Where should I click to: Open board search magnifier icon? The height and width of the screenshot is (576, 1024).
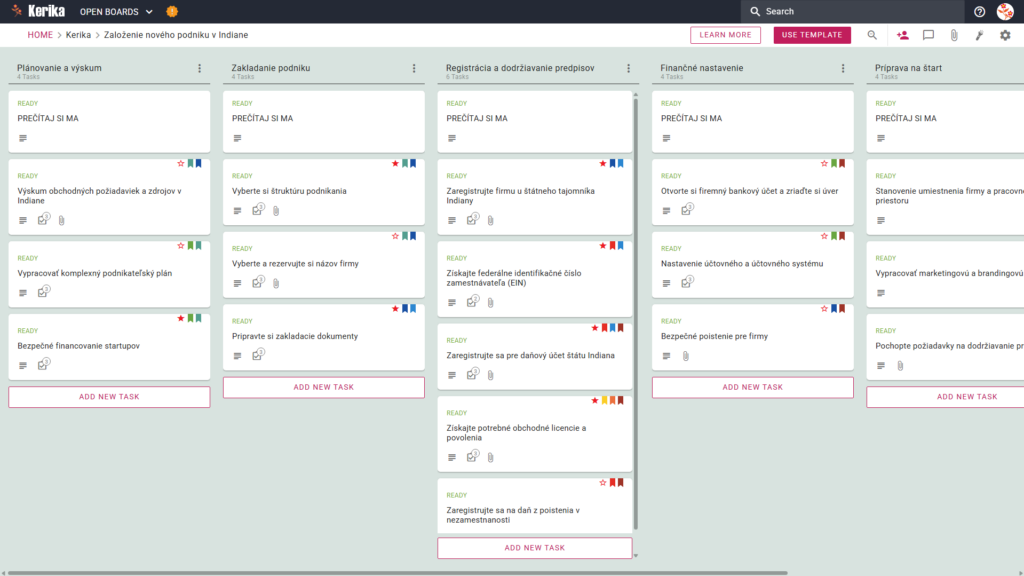coord(872,35)
